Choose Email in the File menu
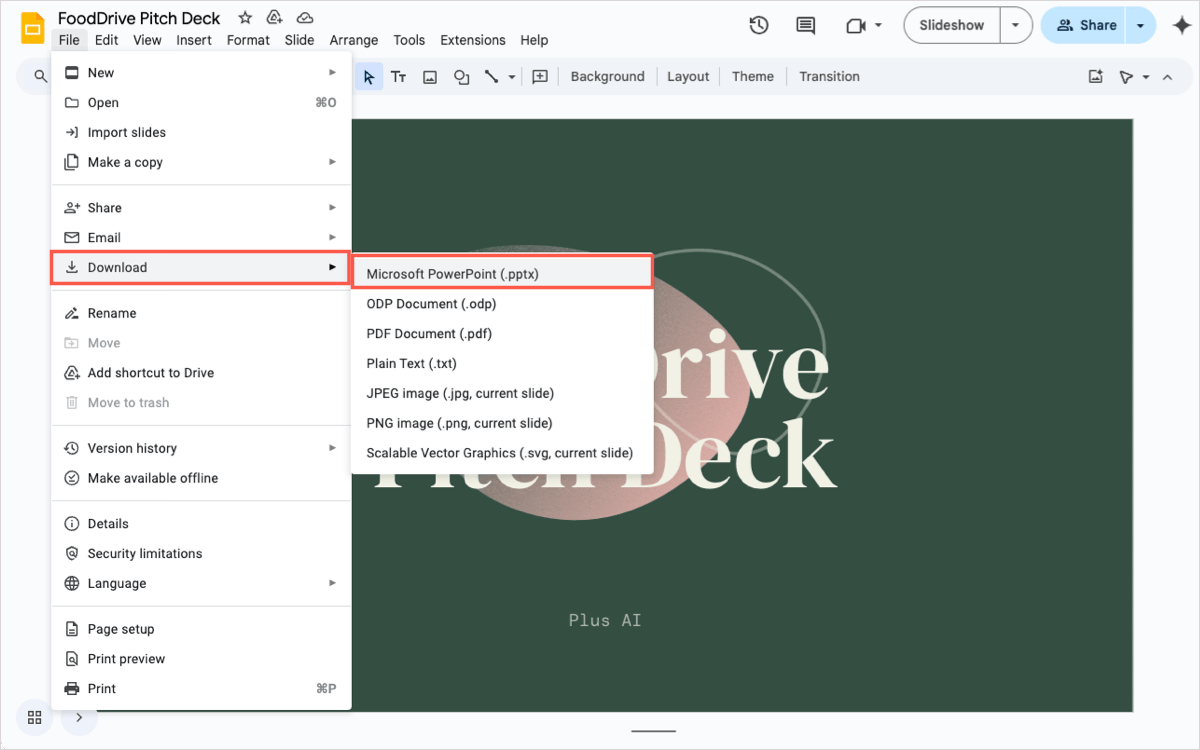The width and height of the screenshot is (1200, 750). (x=201, y=238)
